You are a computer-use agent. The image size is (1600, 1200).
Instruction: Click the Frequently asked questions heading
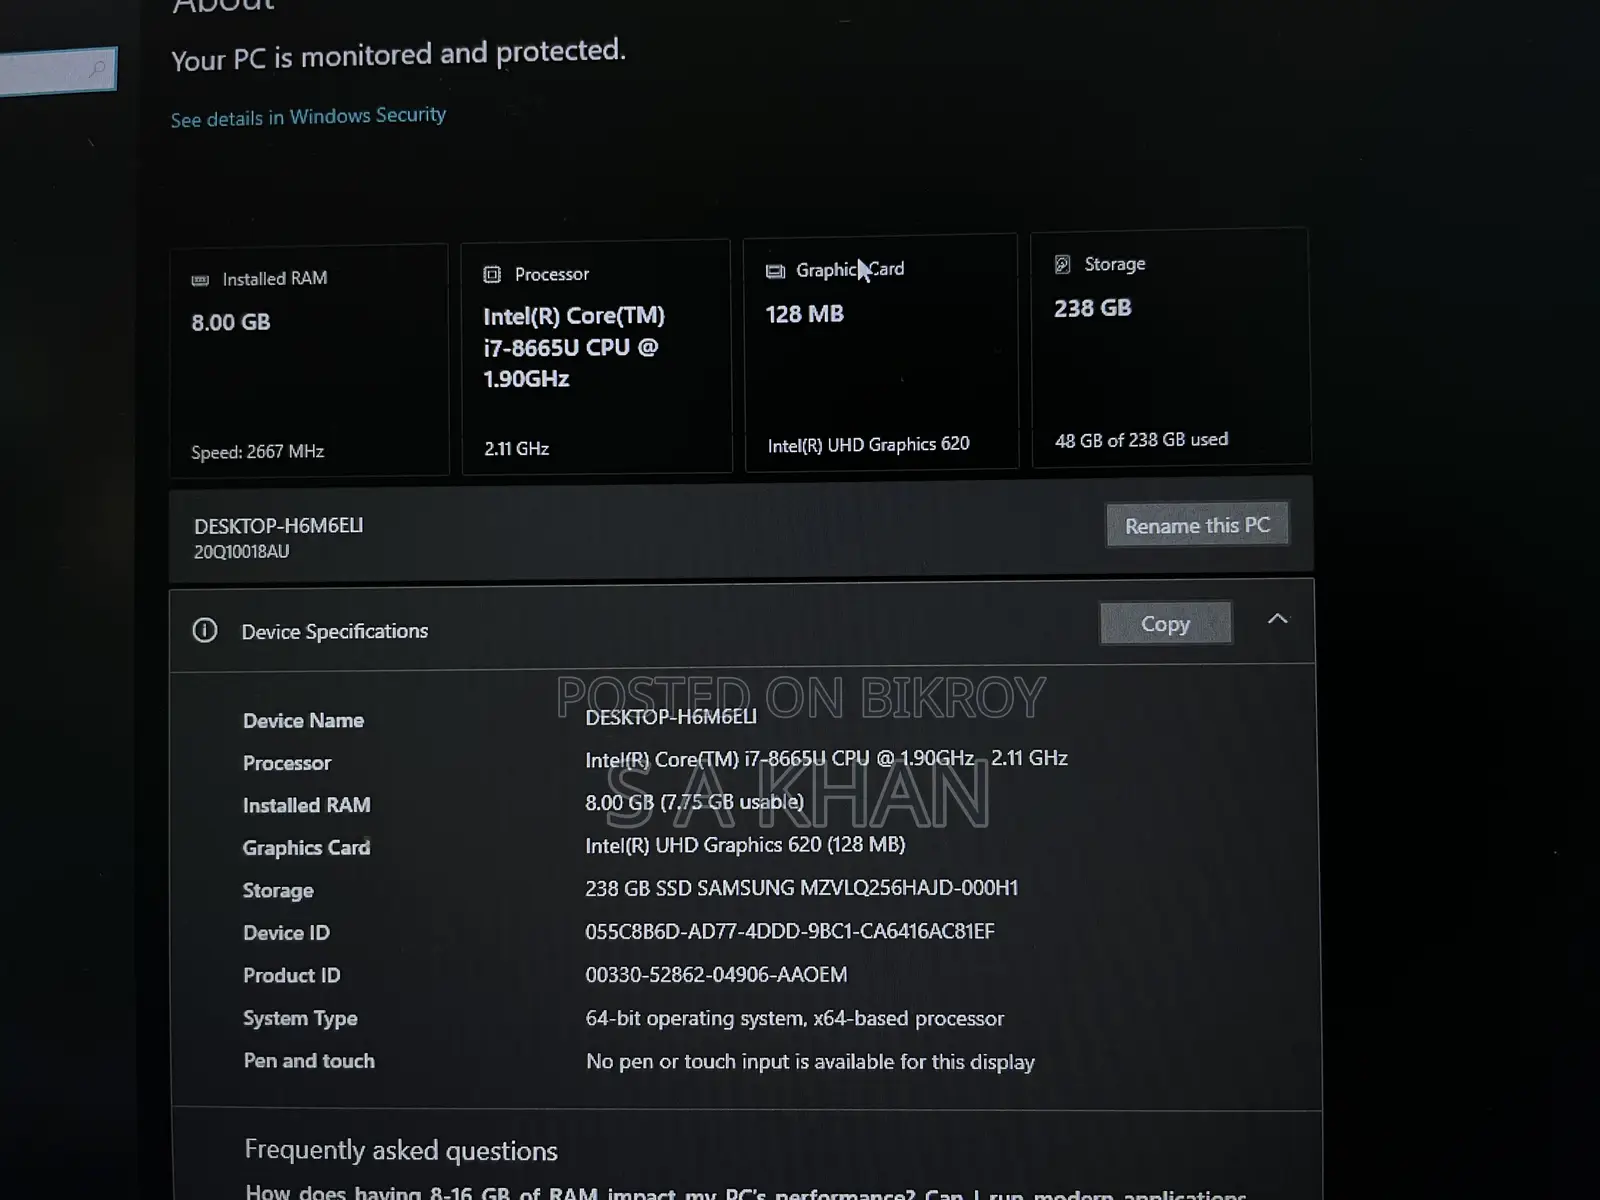click(401, 1150)
